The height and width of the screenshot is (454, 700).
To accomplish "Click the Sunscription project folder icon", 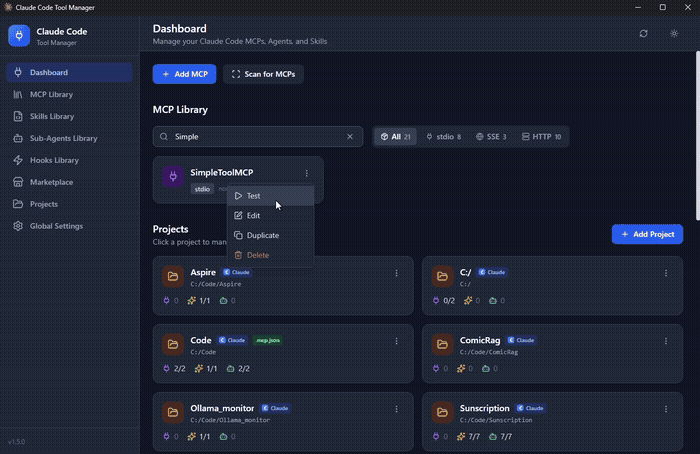I will coord(442,412).
